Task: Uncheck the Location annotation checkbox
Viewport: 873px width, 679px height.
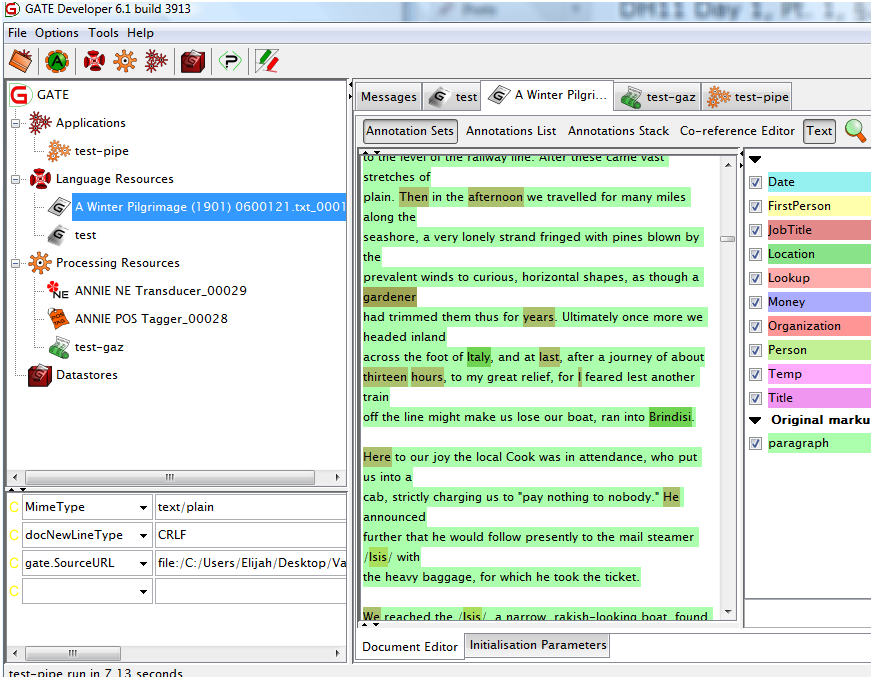Action: [x=756, y=254]
